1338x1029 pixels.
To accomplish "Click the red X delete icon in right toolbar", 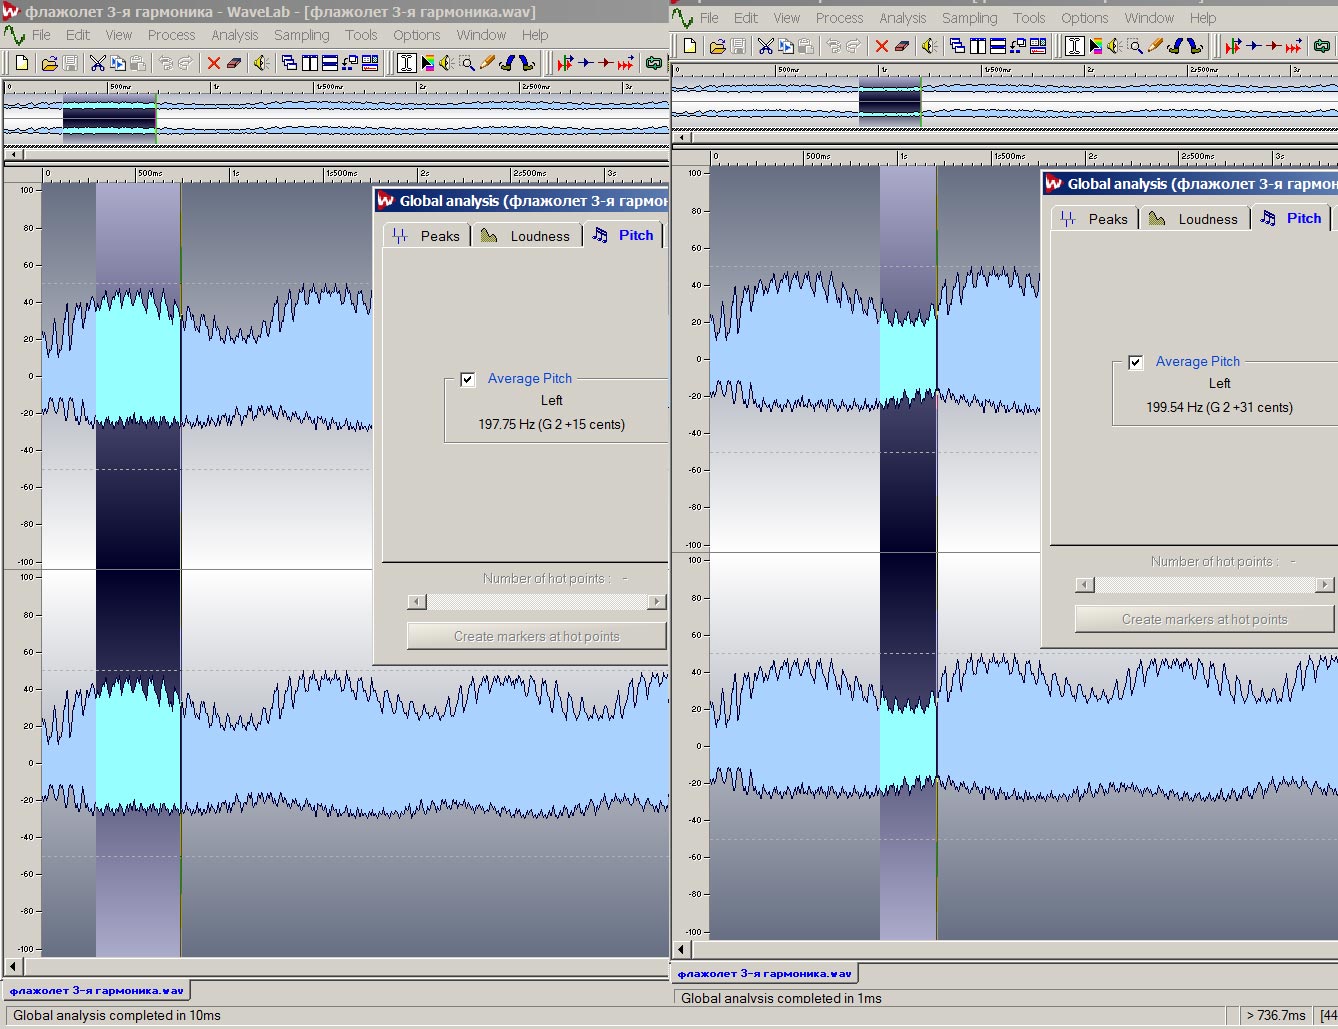I will pos(881,46).
